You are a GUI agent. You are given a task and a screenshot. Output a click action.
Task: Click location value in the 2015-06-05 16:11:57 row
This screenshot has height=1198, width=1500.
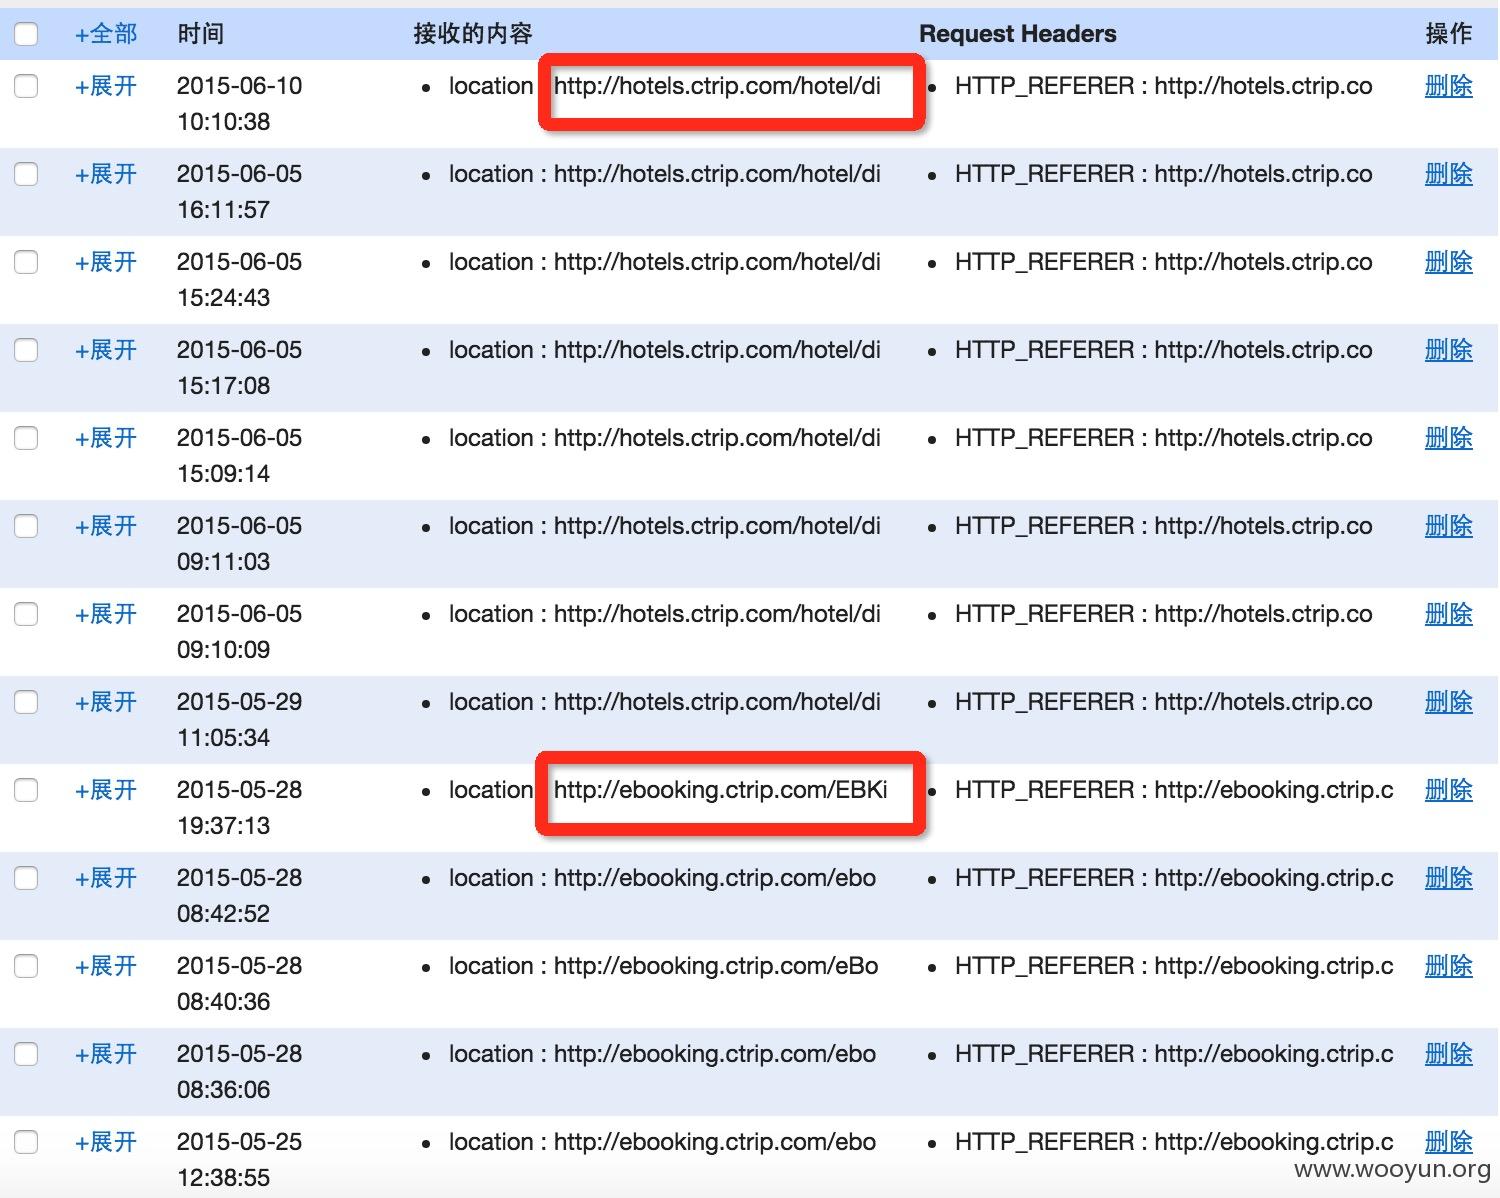(717, 174)
